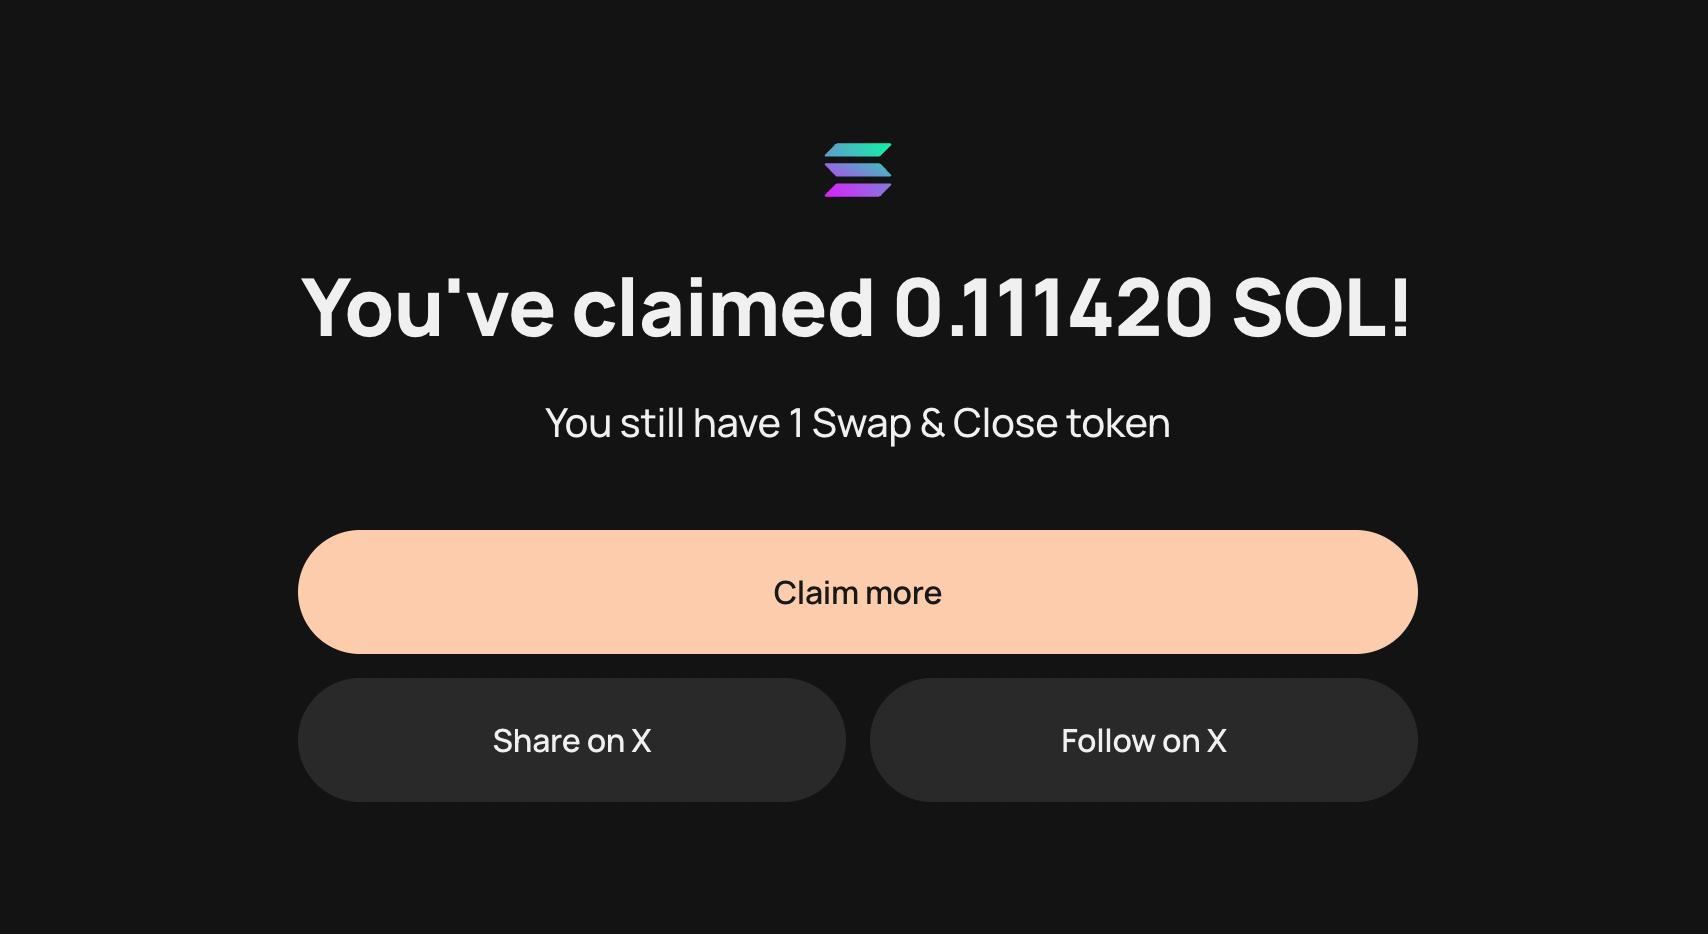Image resolution: width=1708 pixels, height=934 pixels.
Task: Open Follow on X link
Action: (x=1144, y=740)
